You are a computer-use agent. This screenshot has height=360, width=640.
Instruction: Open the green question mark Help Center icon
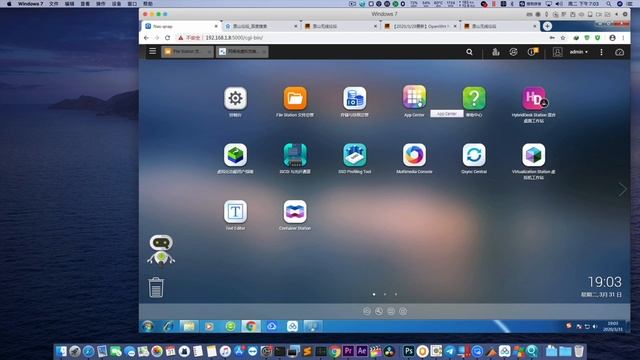point(474,98)
